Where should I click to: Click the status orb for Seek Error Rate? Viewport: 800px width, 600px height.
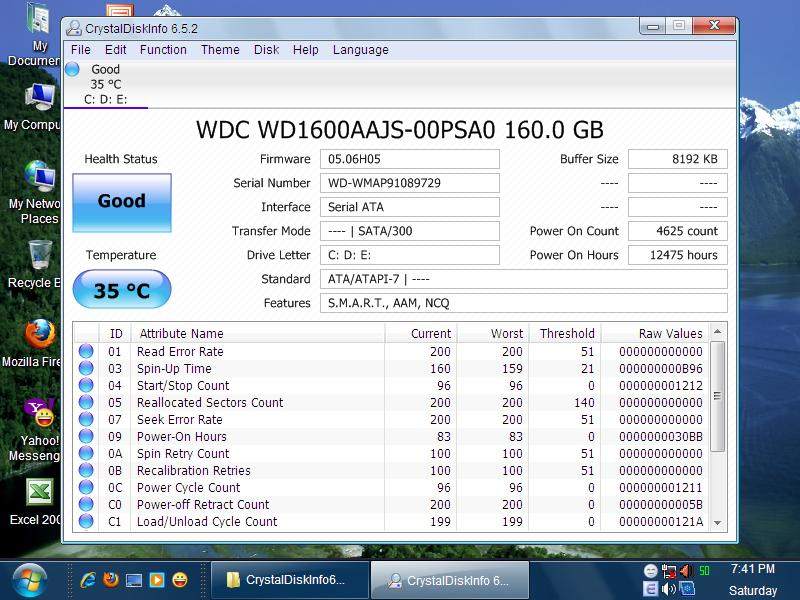86,419
